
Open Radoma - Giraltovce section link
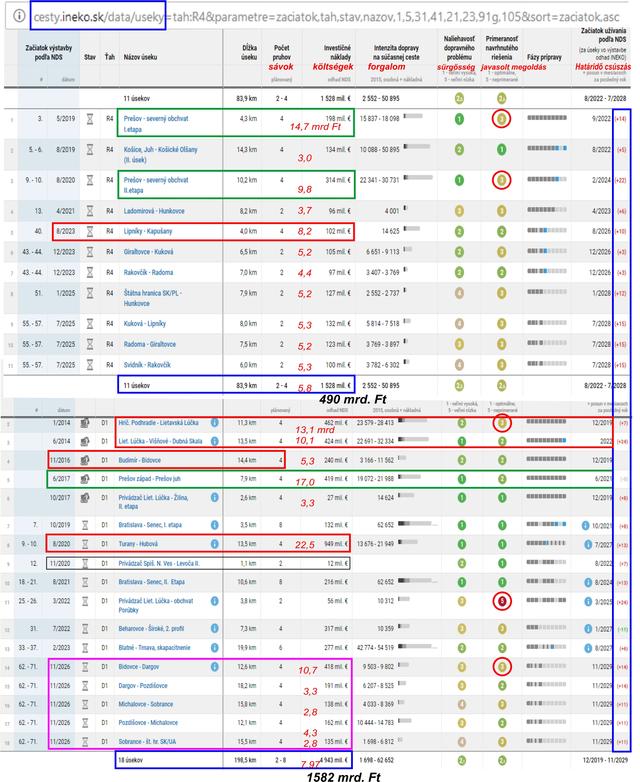pyautogui.click(x=150, y=344)
